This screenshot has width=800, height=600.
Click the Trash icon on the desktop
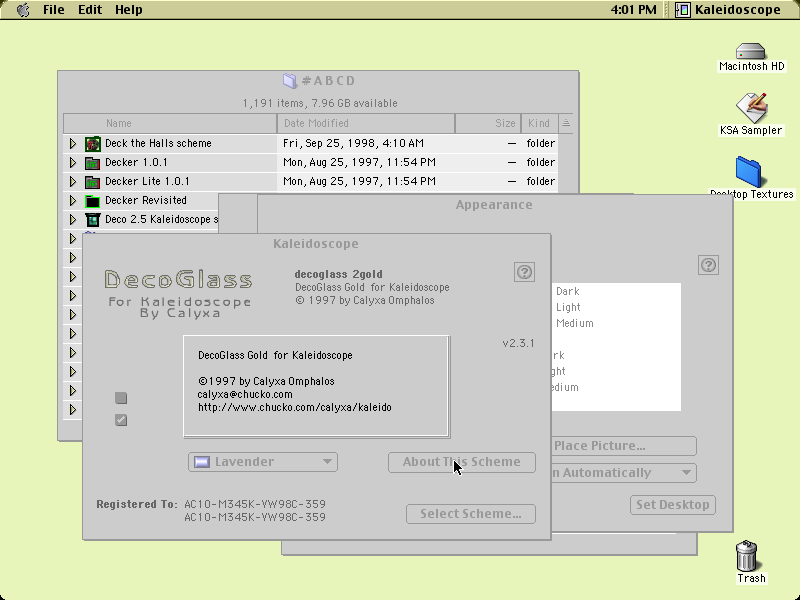(747, 556)
